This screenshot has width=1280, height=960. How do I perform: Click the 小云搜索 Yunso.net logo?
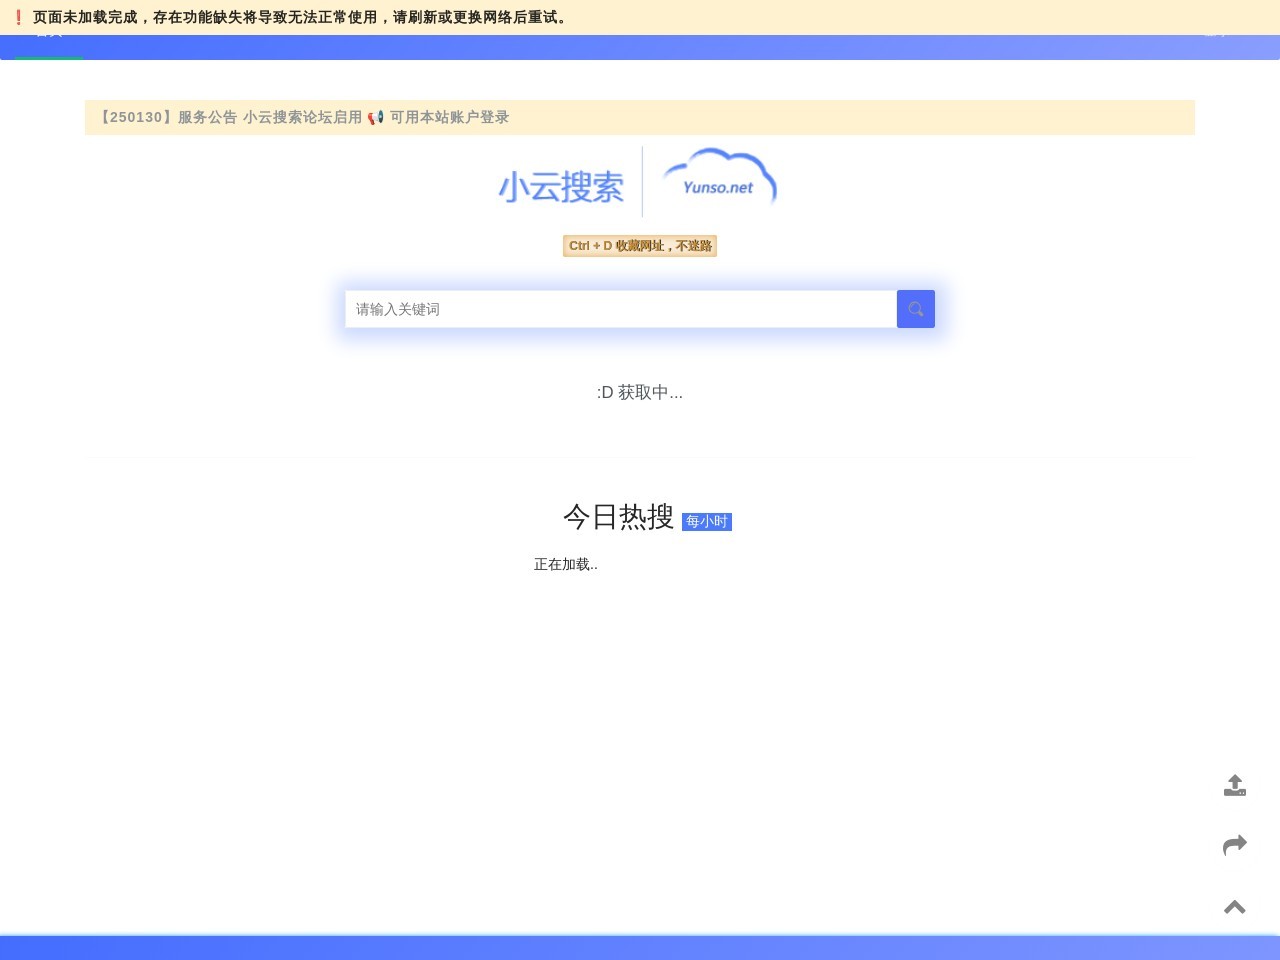pos(639,182)
